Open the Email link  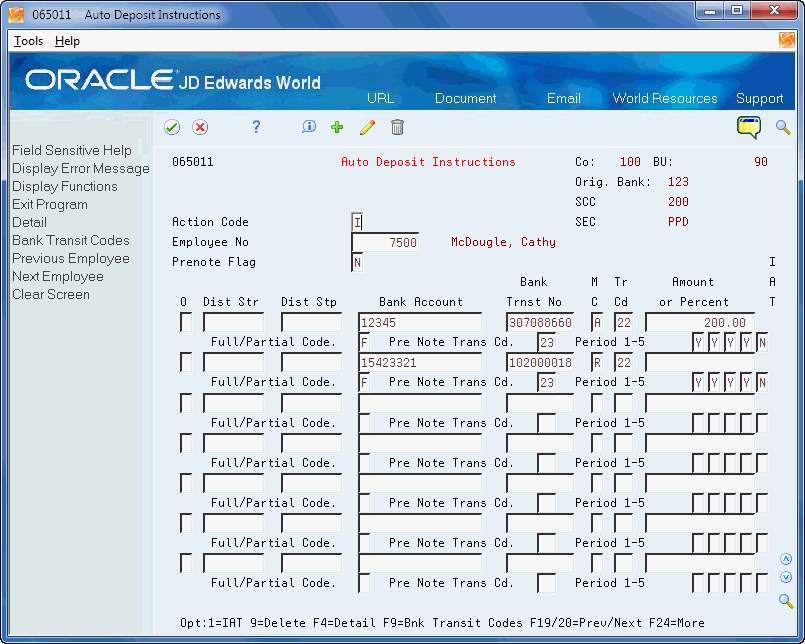click(x=564, y=98)
